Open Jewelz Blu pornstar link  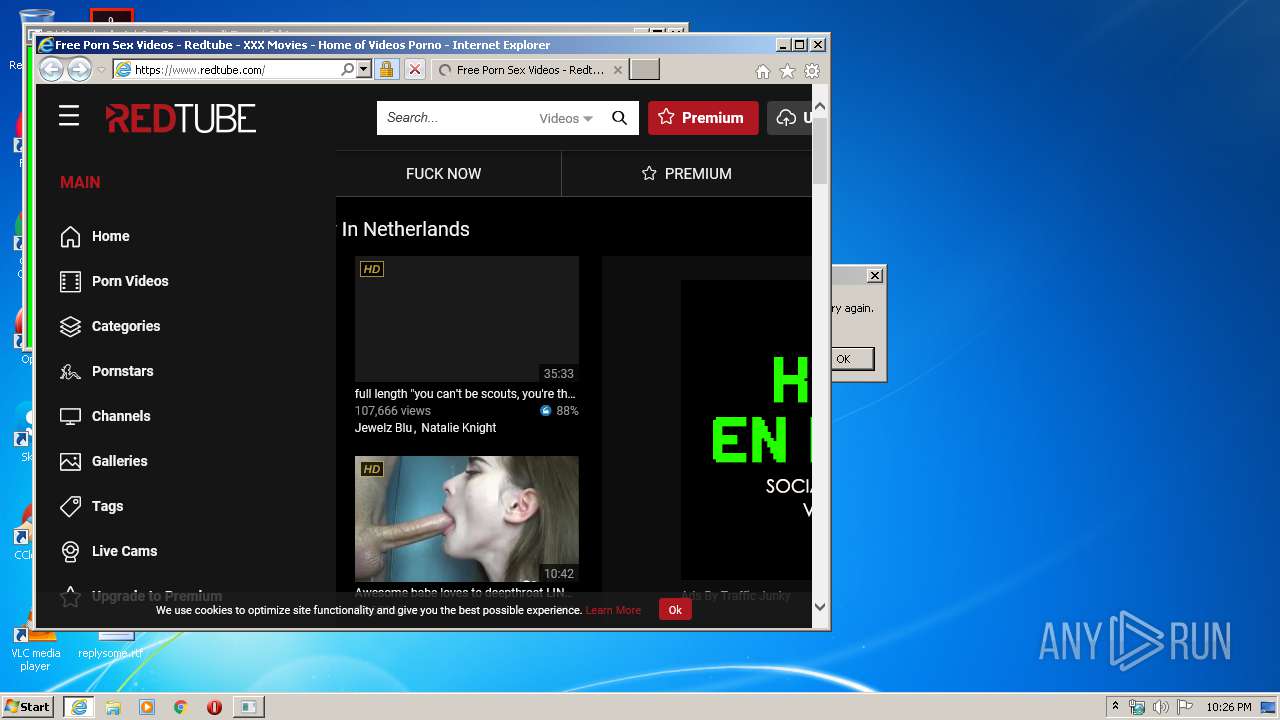[384, 428]
